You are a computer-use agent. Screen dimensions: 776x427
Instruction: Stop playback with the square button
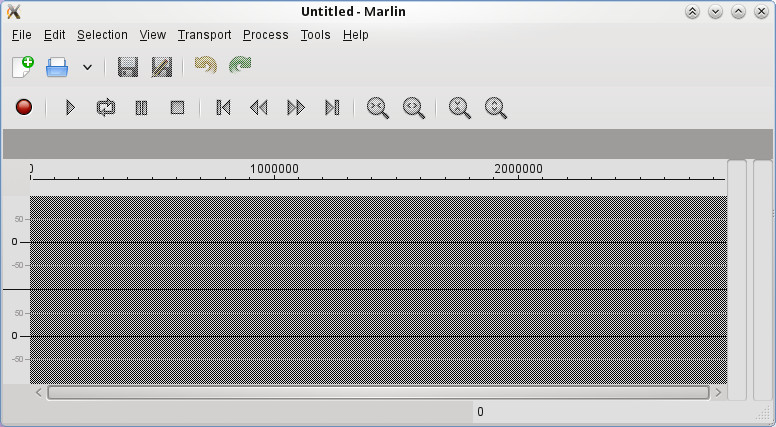tap(177, 107)
